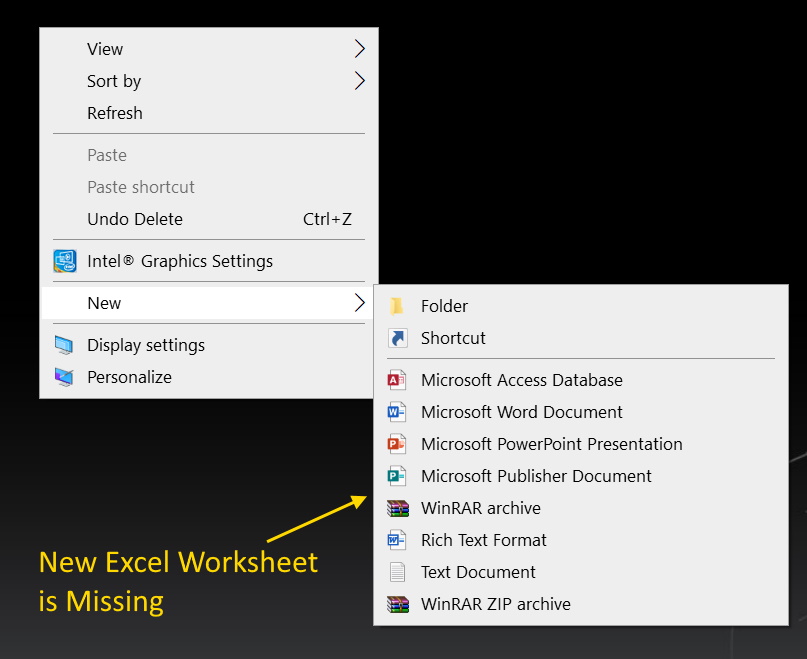Screen dimensions: 807x659
Task: Open Display settings from the menu
Action: click(209, 345)
